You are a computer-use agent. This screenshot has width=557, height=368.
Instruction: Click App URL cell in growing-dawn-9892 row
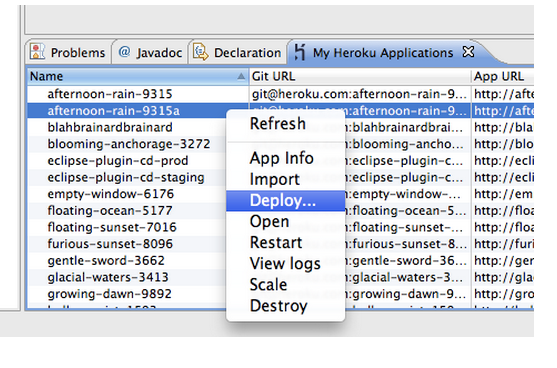(x=503, y=294)
